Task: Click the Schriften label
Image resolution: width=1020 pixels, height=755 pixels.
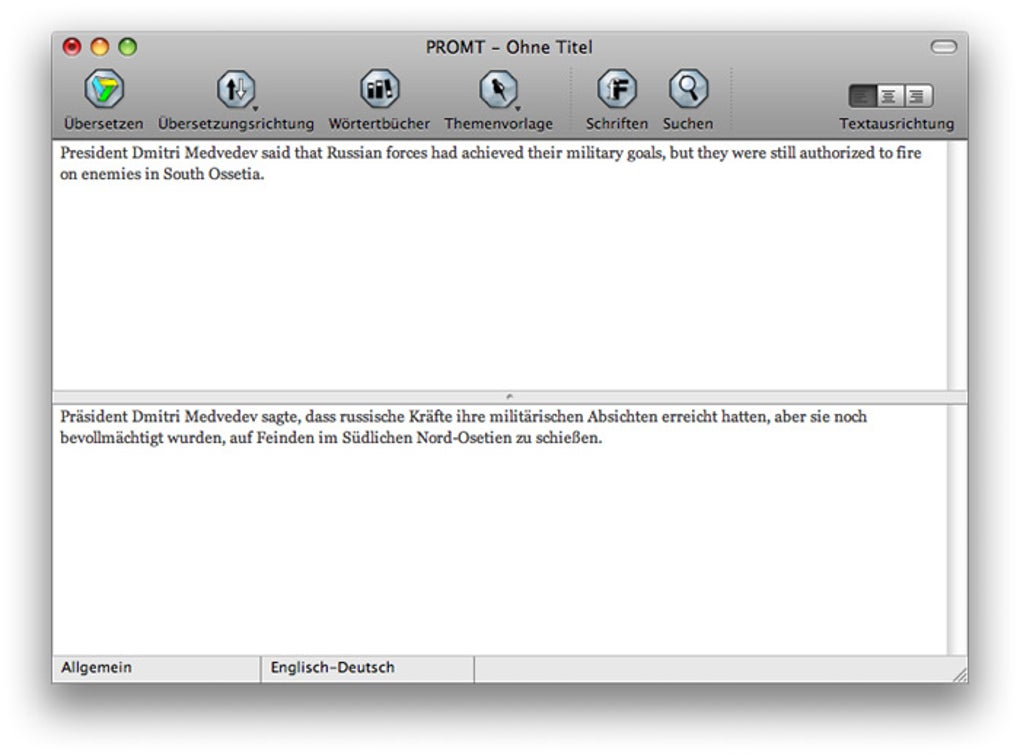Action: click(617, 124)
